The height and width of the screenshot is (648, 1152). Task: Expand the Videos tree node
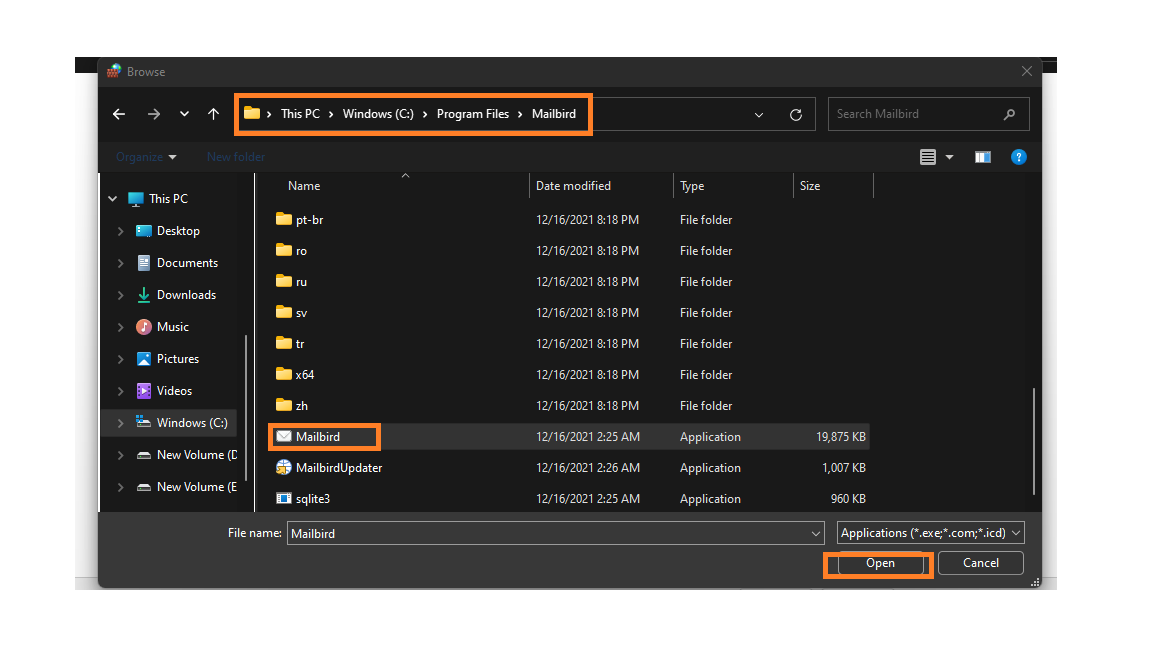coord(120,391)
